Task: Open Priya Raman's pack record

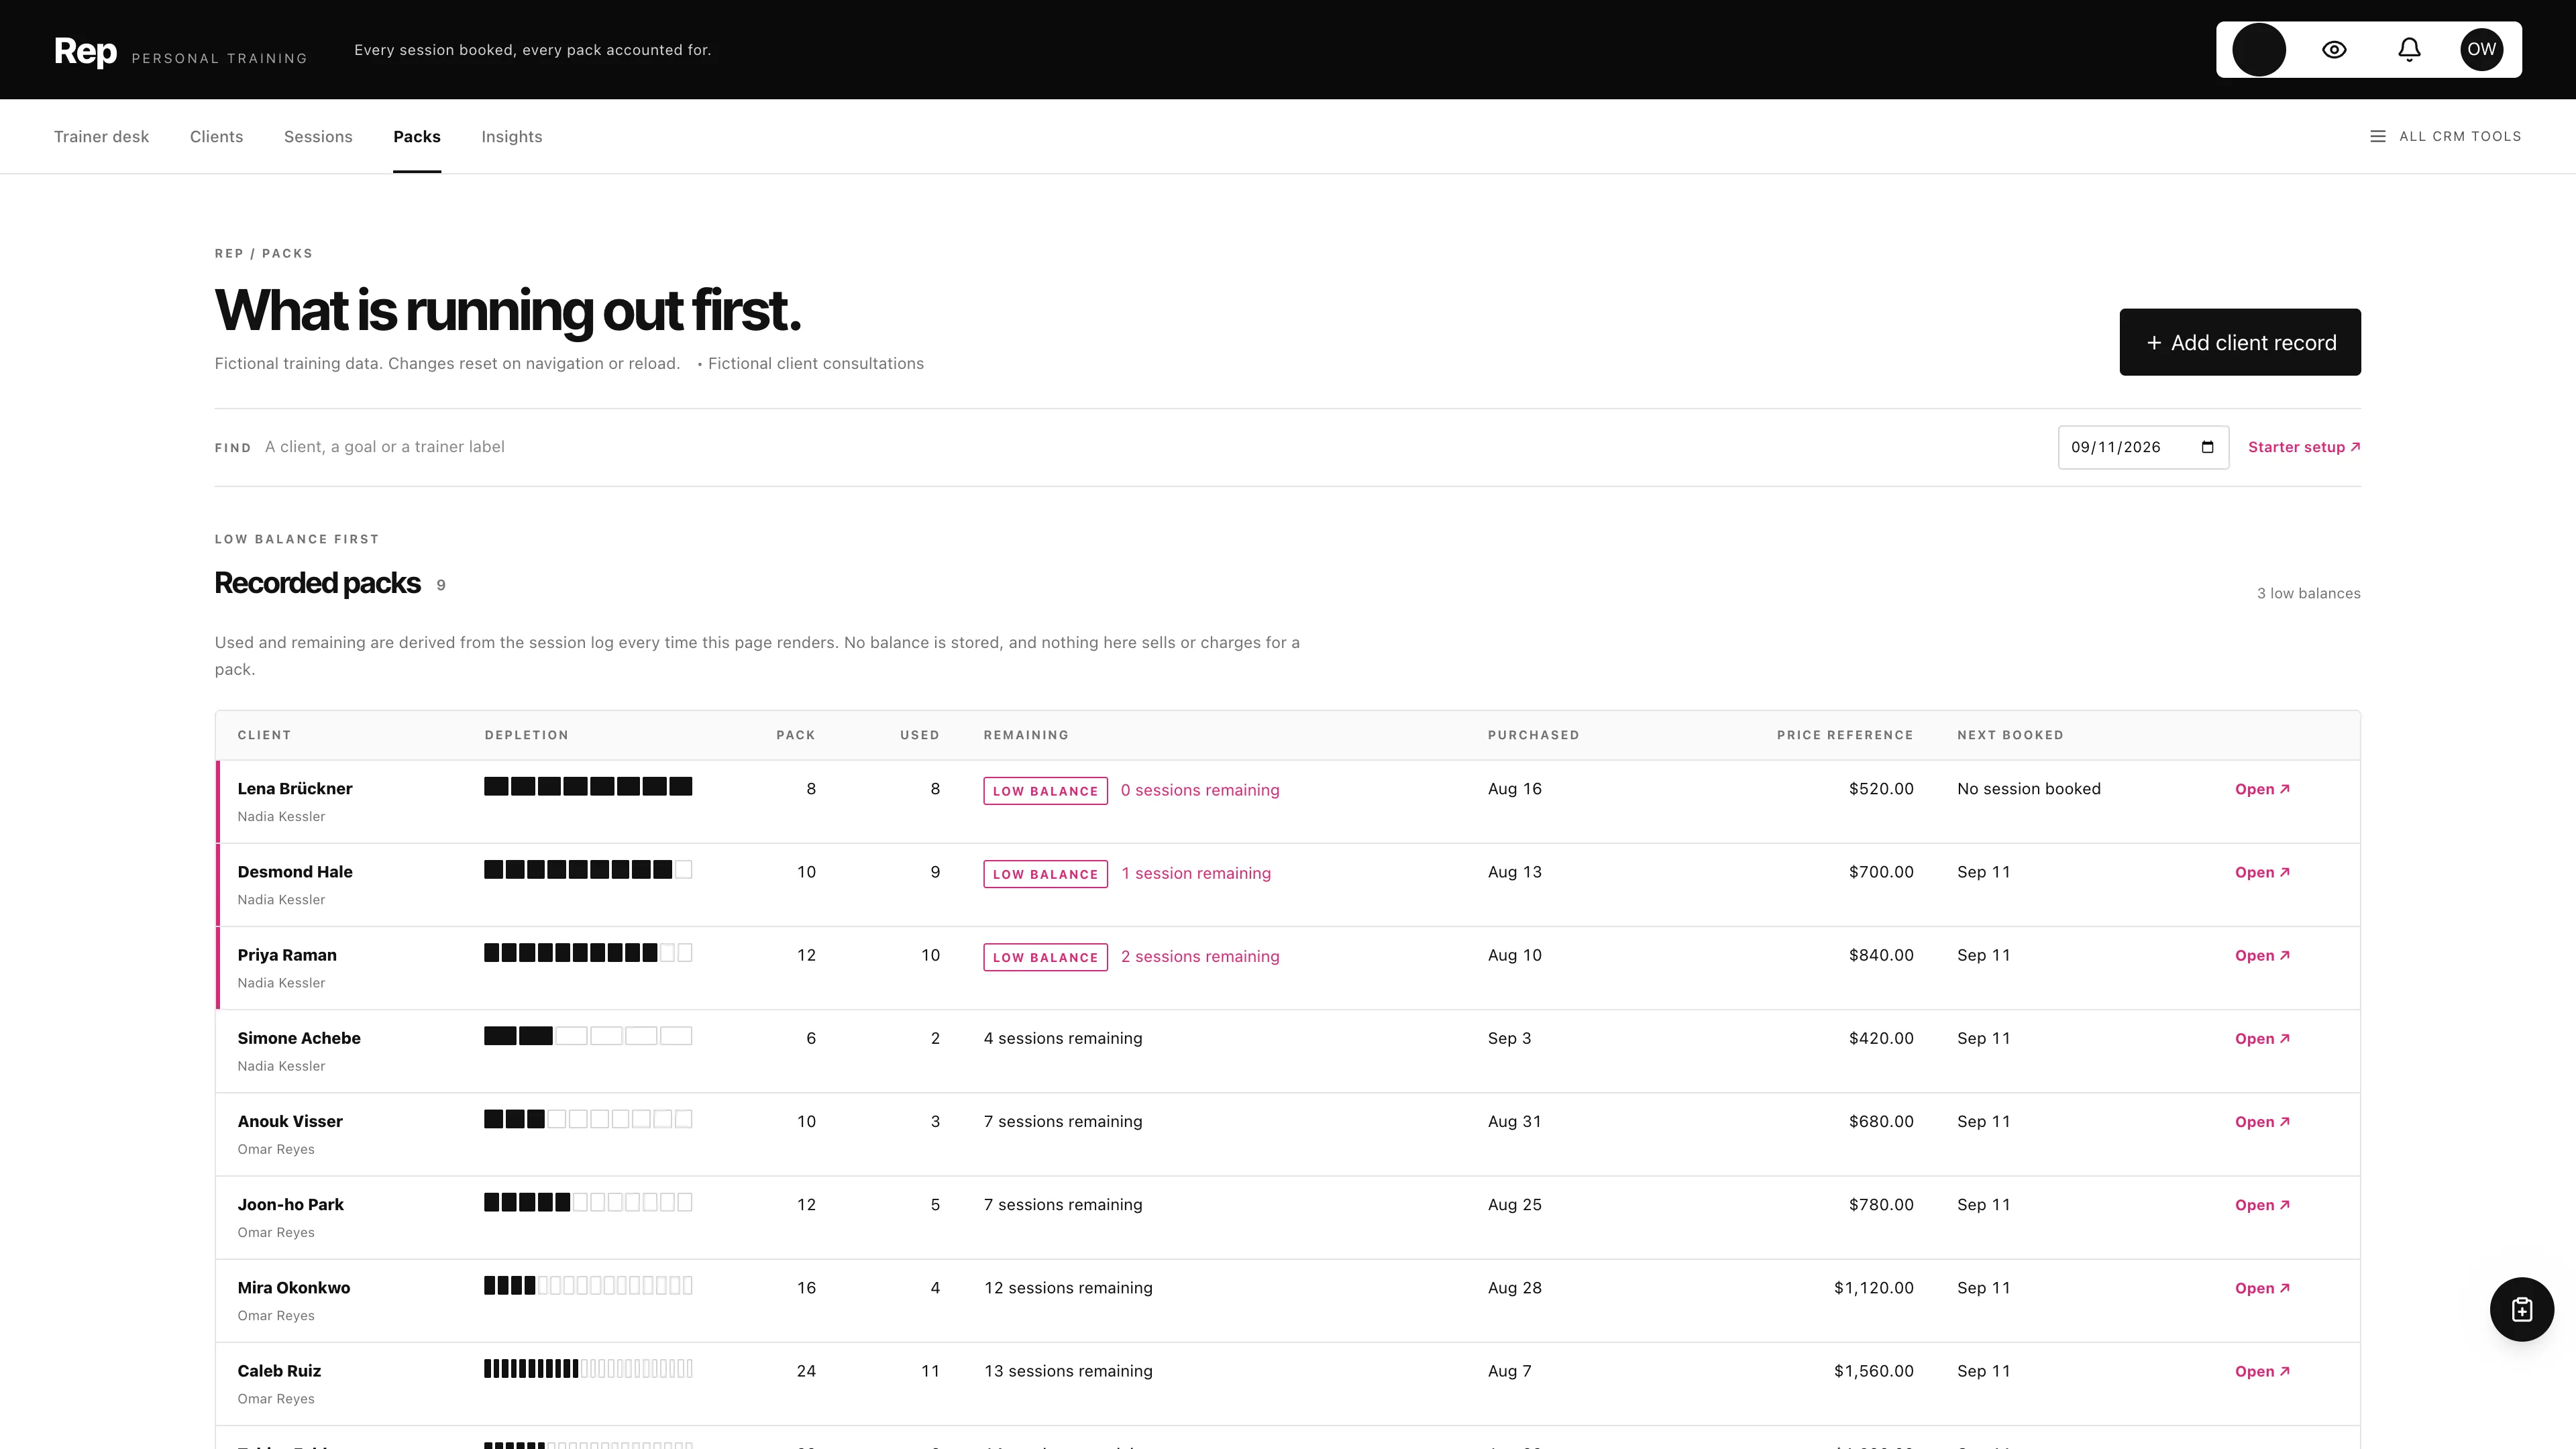Action: (x=2262, y=955)
